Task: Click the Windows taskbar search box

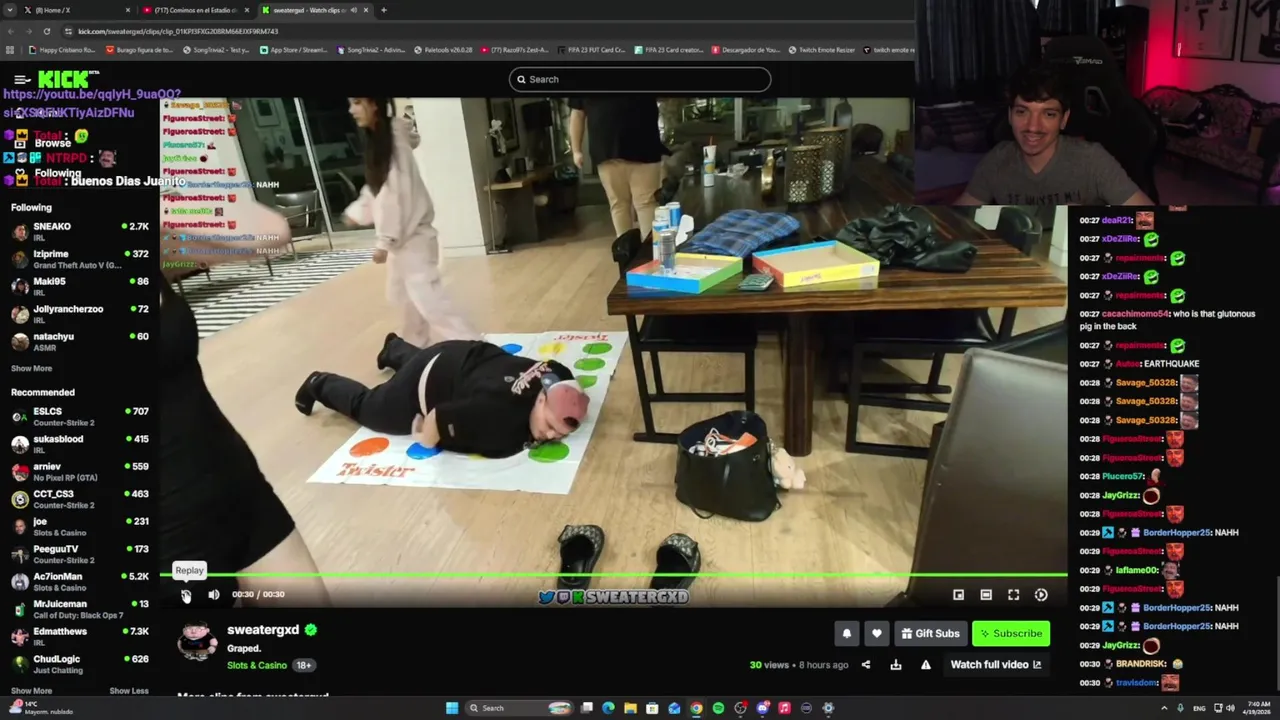Action: tap(518, 708)
